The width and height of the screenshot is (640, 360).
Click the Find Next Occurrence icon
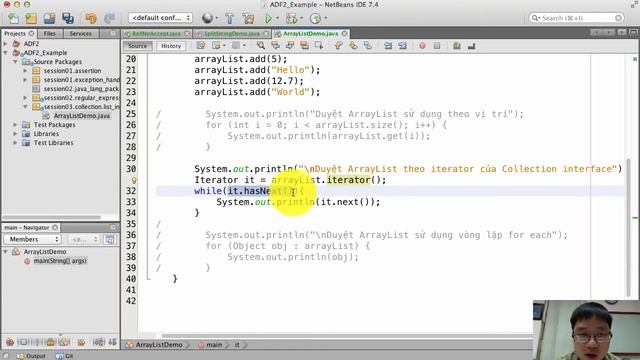point(290,46)
